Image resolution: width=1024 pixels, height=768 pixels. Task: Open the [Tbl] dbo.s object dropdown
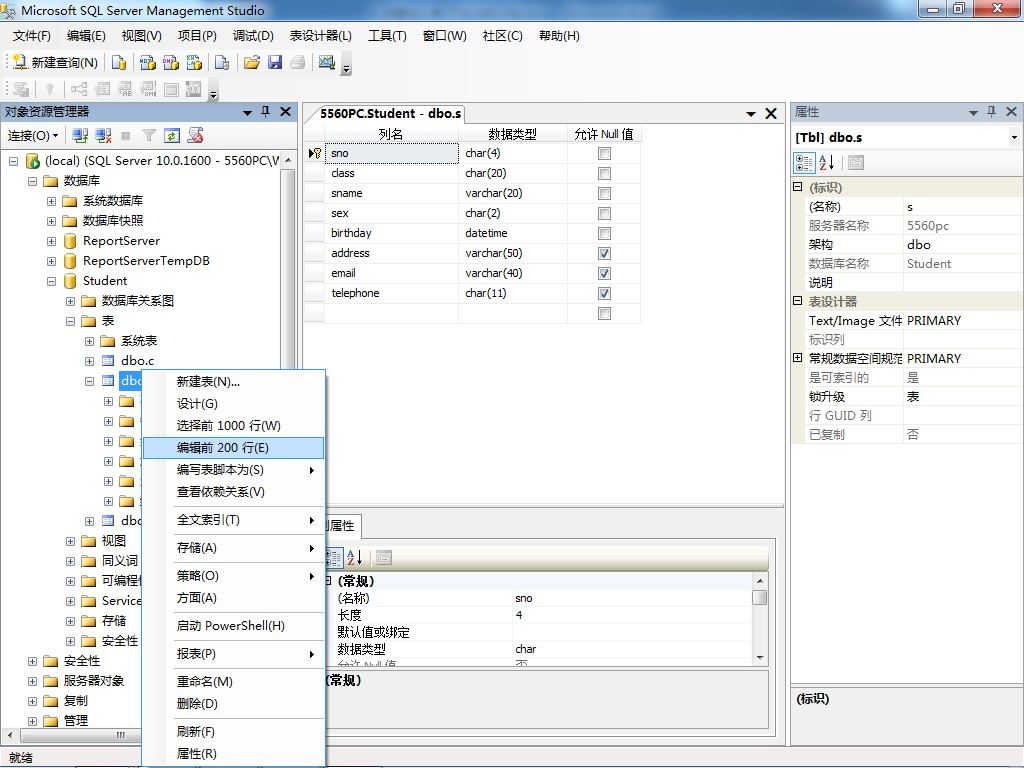pos(1014,137)
